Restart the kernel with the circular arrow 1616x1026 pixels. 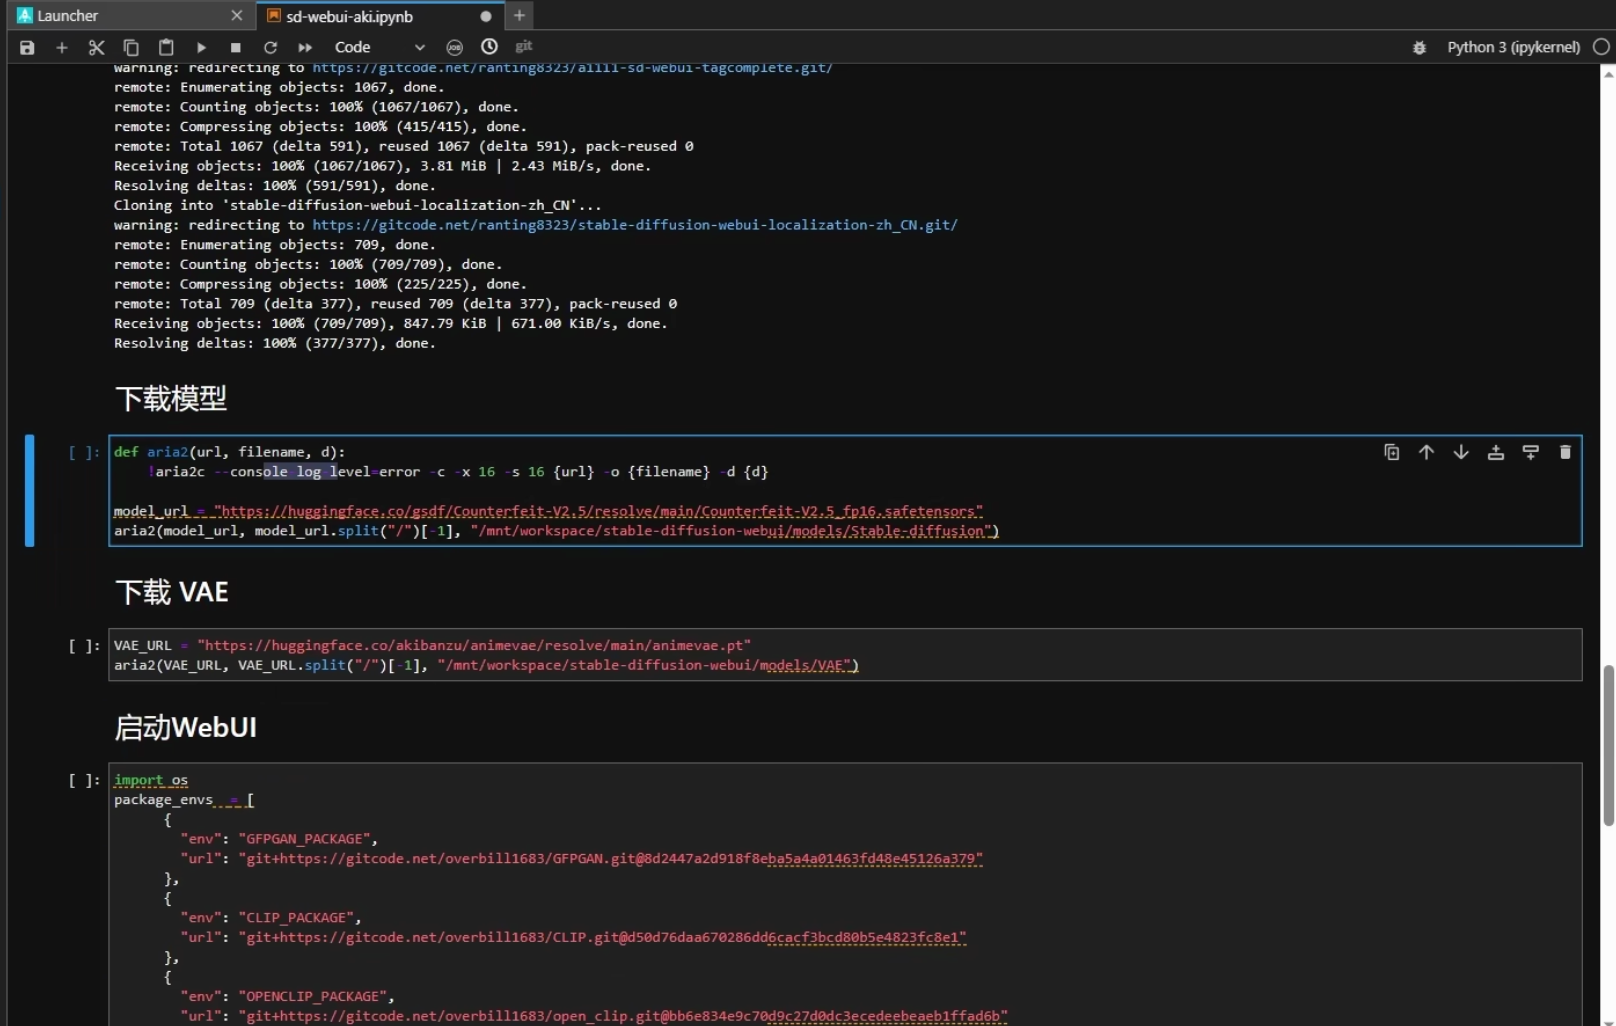(270, 47)
